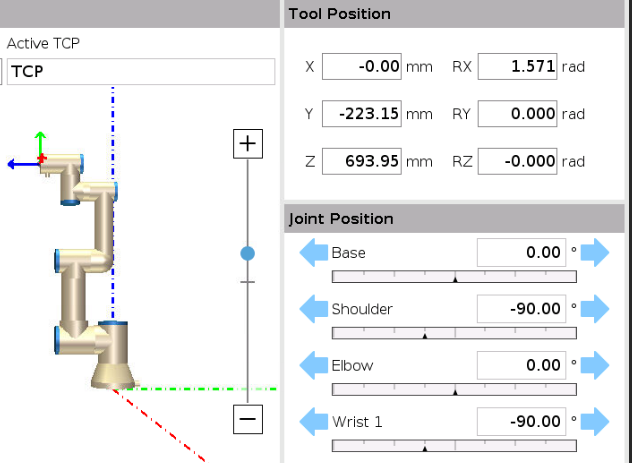The width and height of the screenshot is (632, 463).
Task: Increase Shoulder joint with right arrow
Action: coord(595,309)
